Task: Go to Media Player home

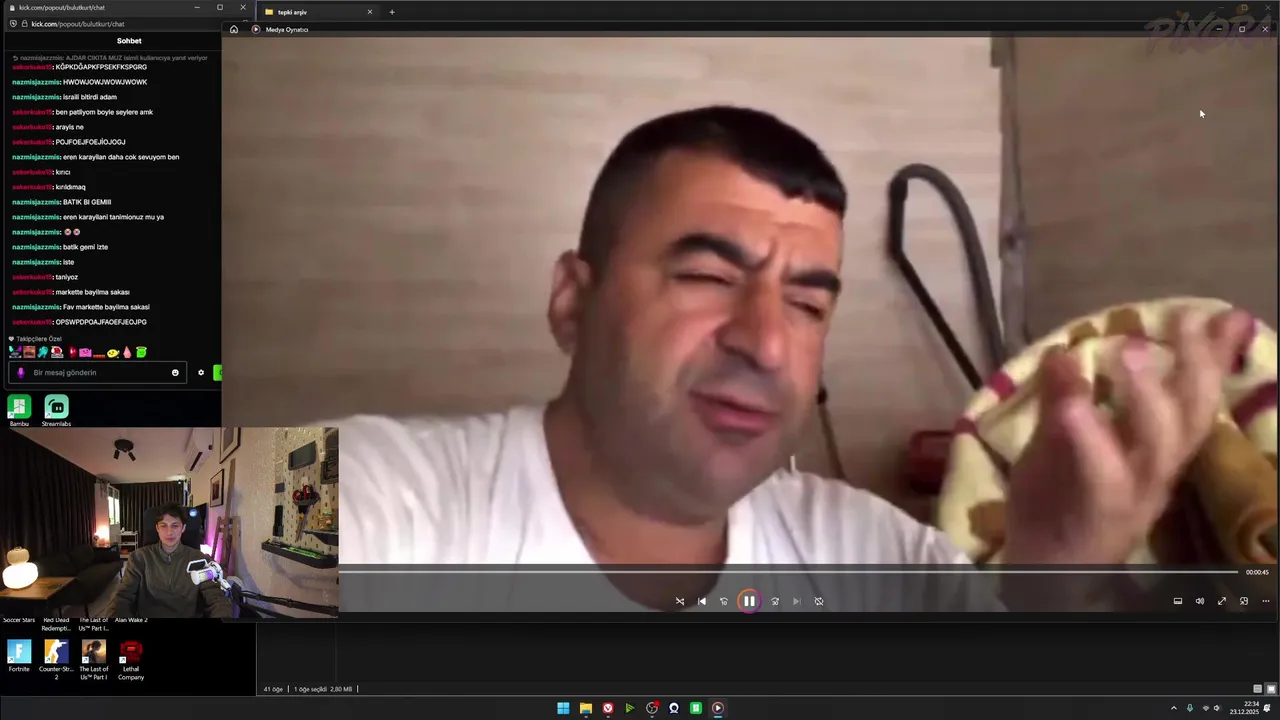Action: tap(234, 29)
